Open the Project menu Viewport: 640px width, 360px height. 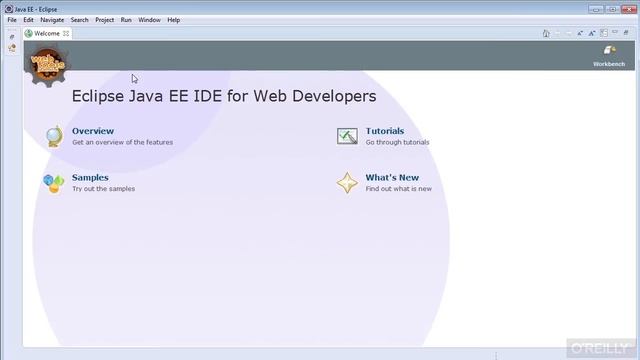(x=104, y=20)
